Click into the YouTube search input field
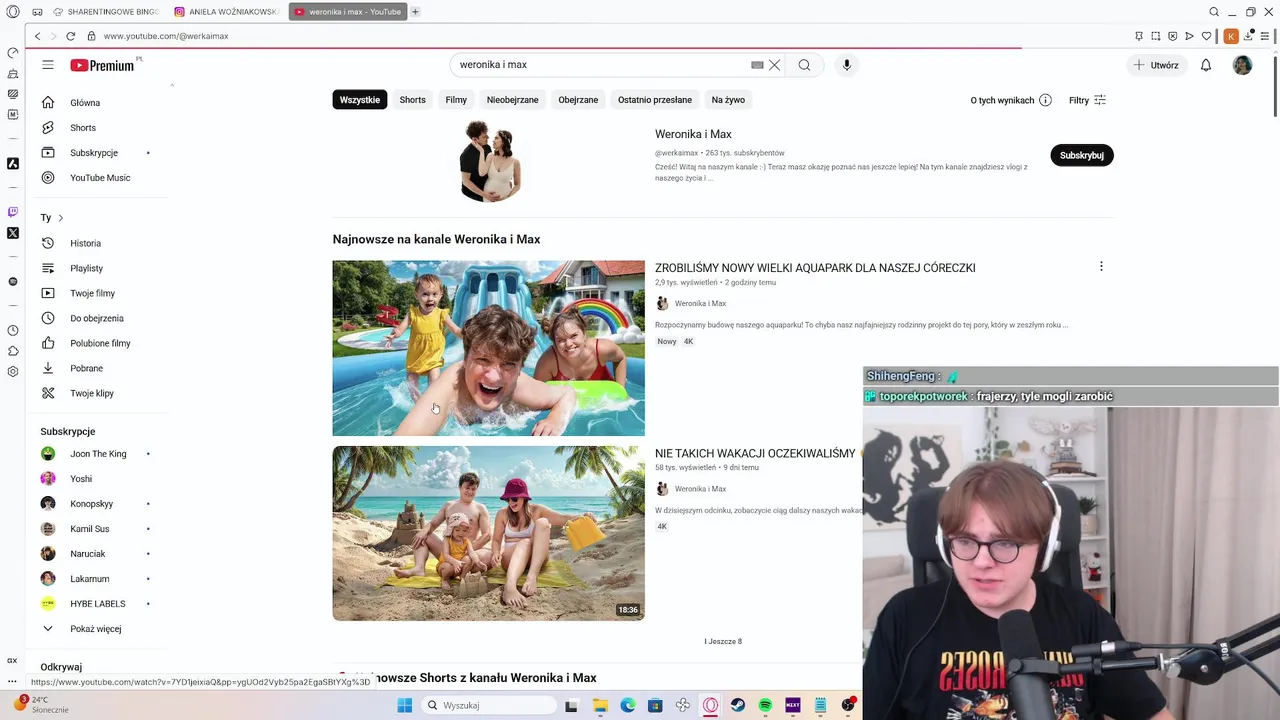 600,65
